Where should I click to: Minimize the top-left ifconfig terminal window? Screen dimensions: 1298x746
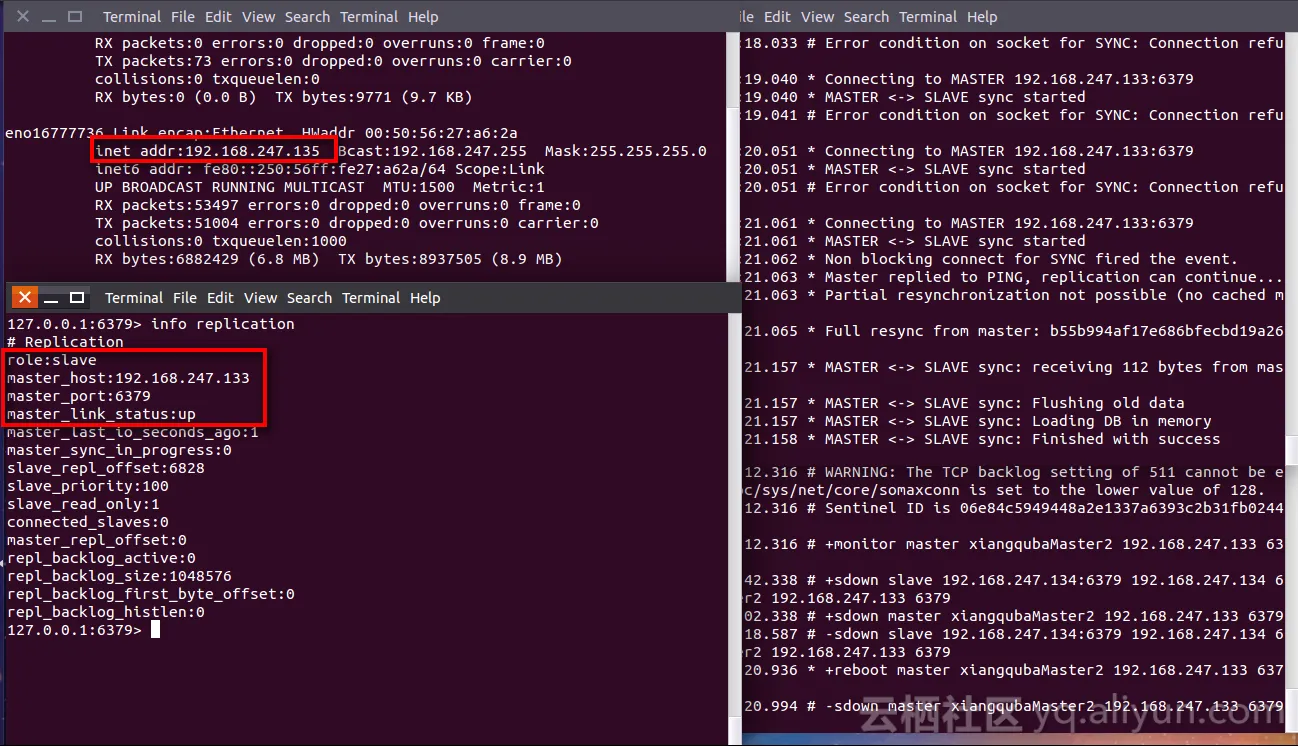pos(49,17)
